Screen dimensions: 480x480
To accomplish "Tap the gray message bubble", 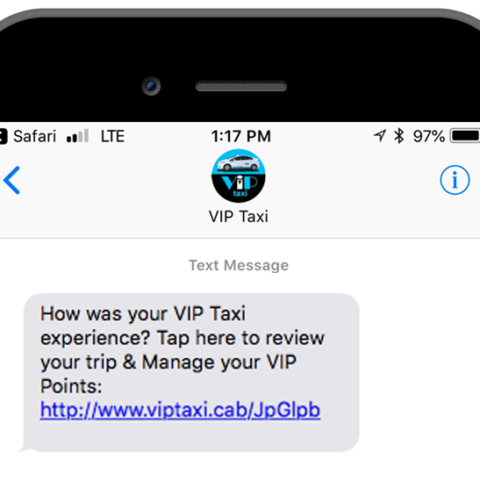I will point(191,373).
